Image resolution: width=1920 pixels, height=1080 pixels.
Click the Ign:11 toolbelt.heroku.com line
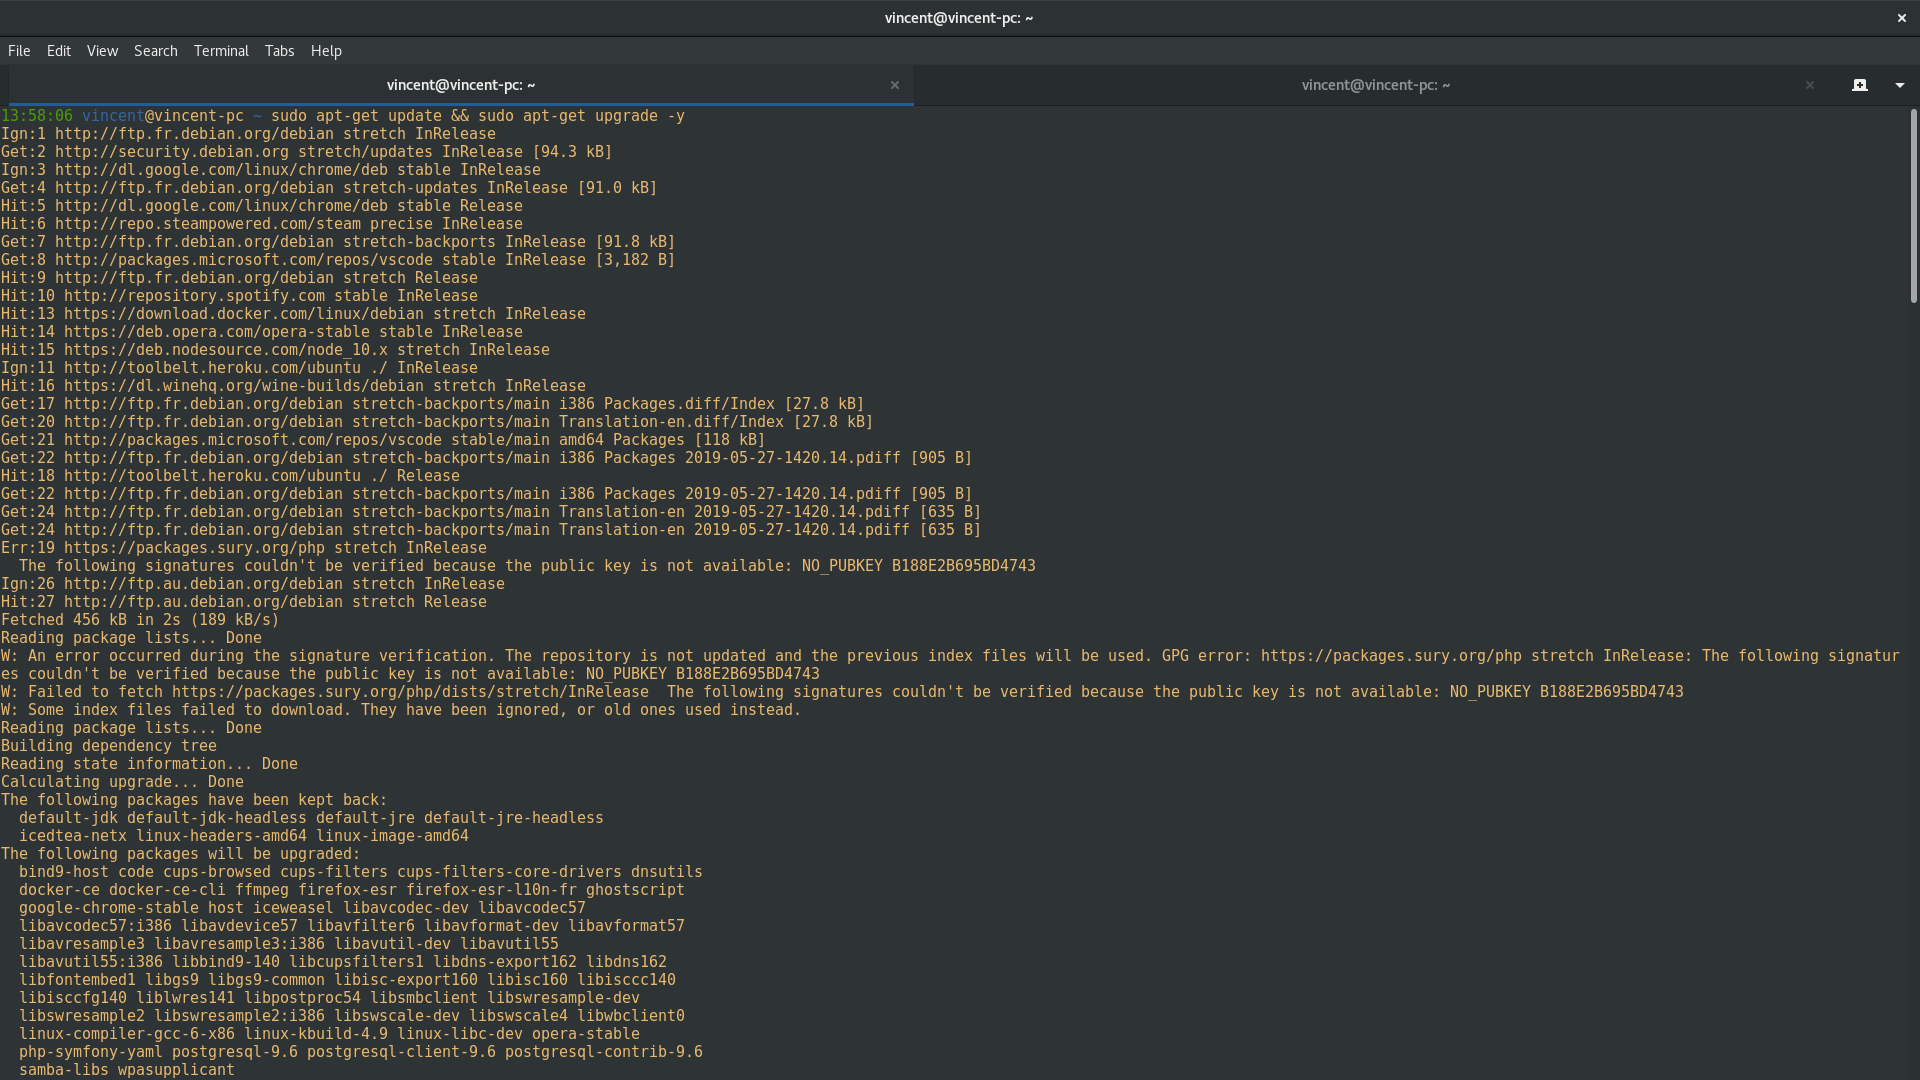240,368
